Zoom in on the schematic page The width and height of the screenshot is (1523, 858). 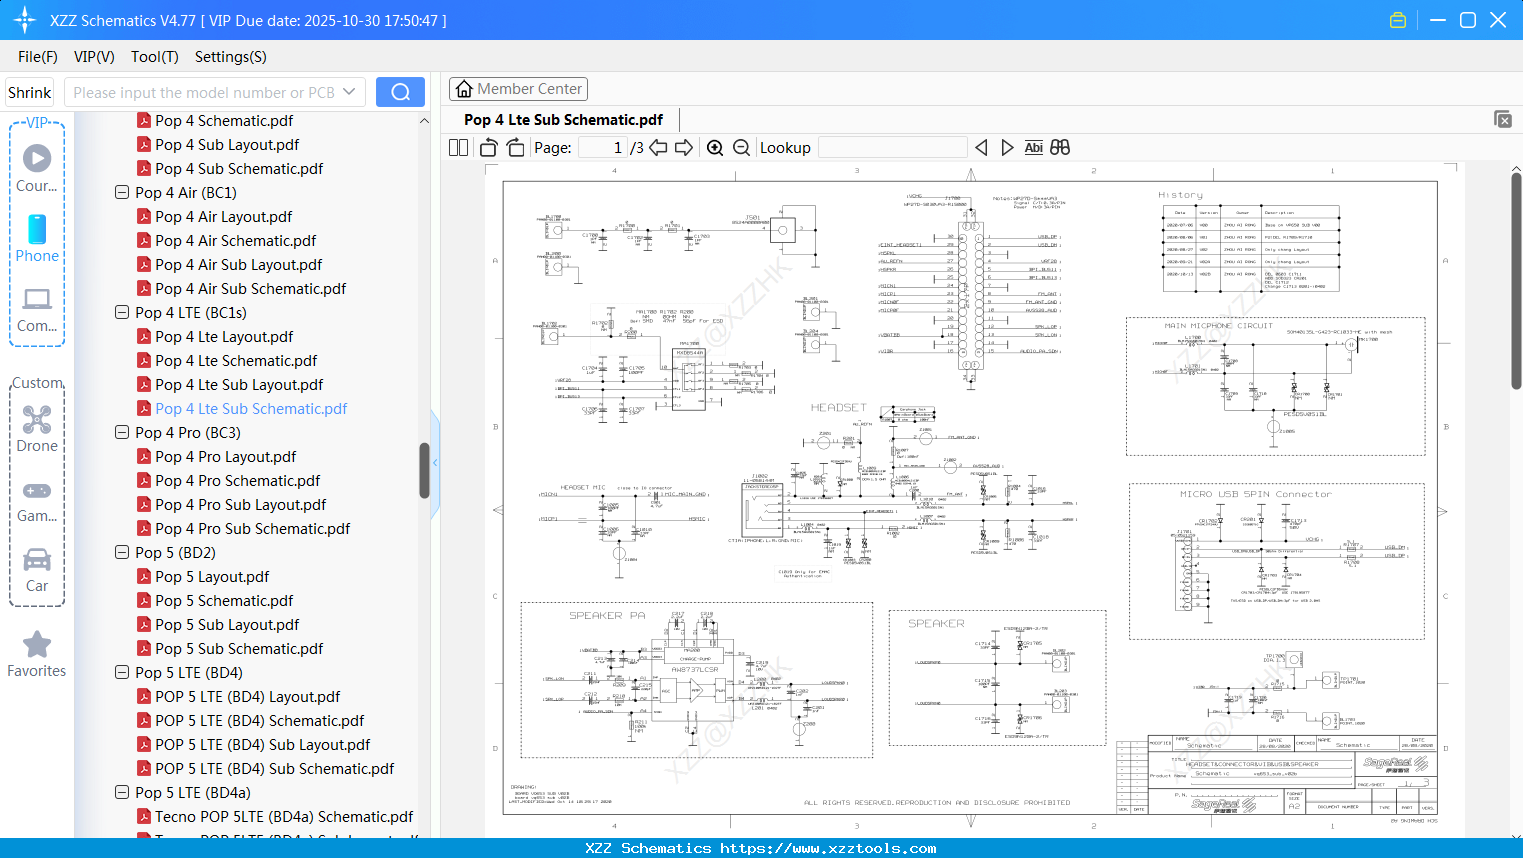click(715, 147)
